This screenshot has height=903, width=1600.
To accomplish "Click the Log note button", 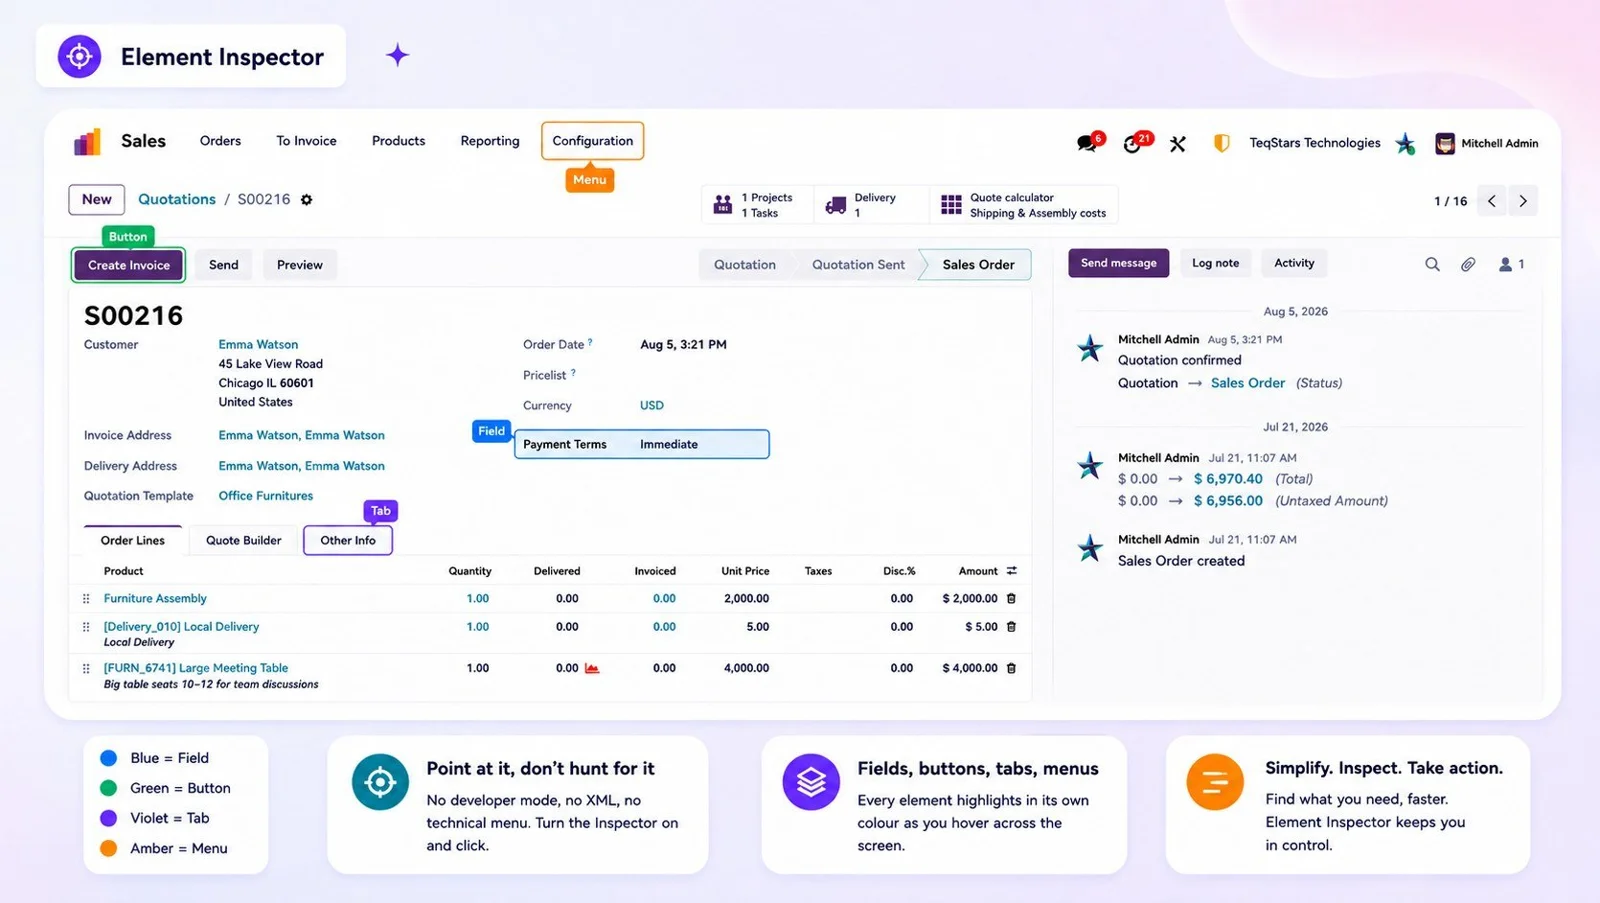I will [x=1215, y=263].
